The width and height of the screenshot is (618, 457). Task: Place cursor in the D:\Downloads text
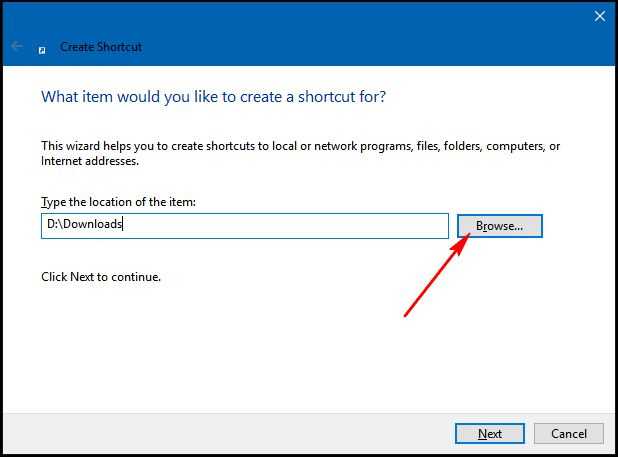click(x=84, y=224)
